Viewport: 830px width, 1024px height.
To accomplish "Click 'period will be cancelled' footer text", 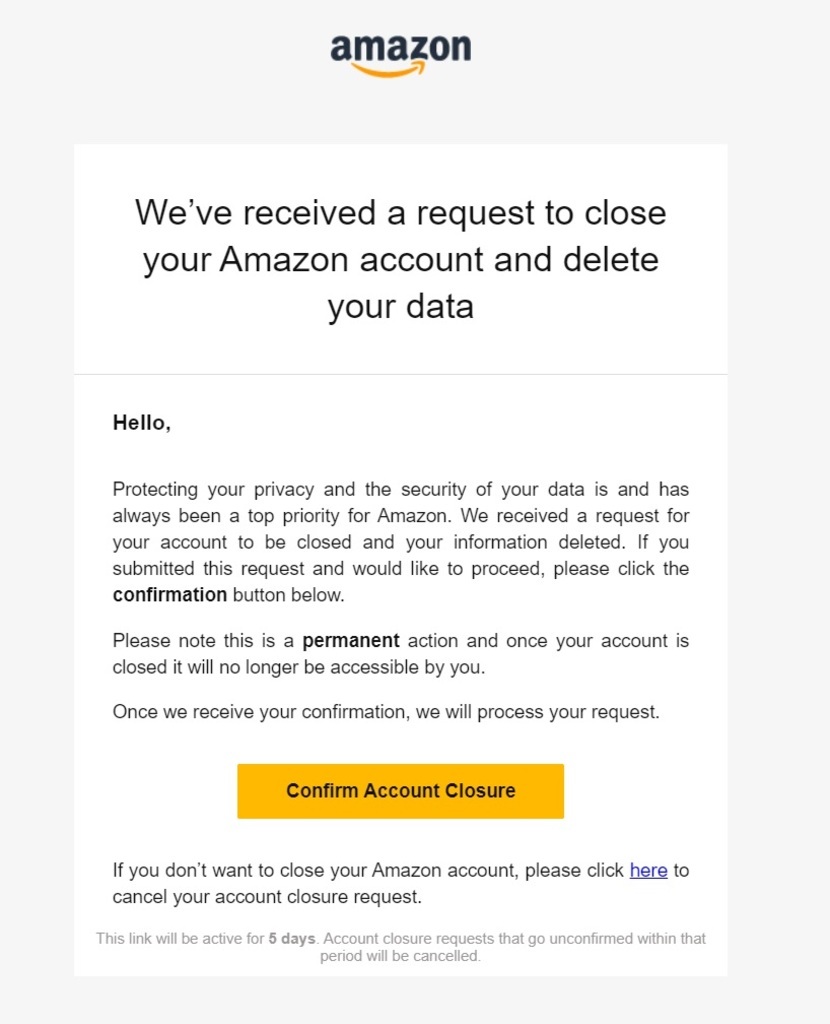I will (400, 955).
